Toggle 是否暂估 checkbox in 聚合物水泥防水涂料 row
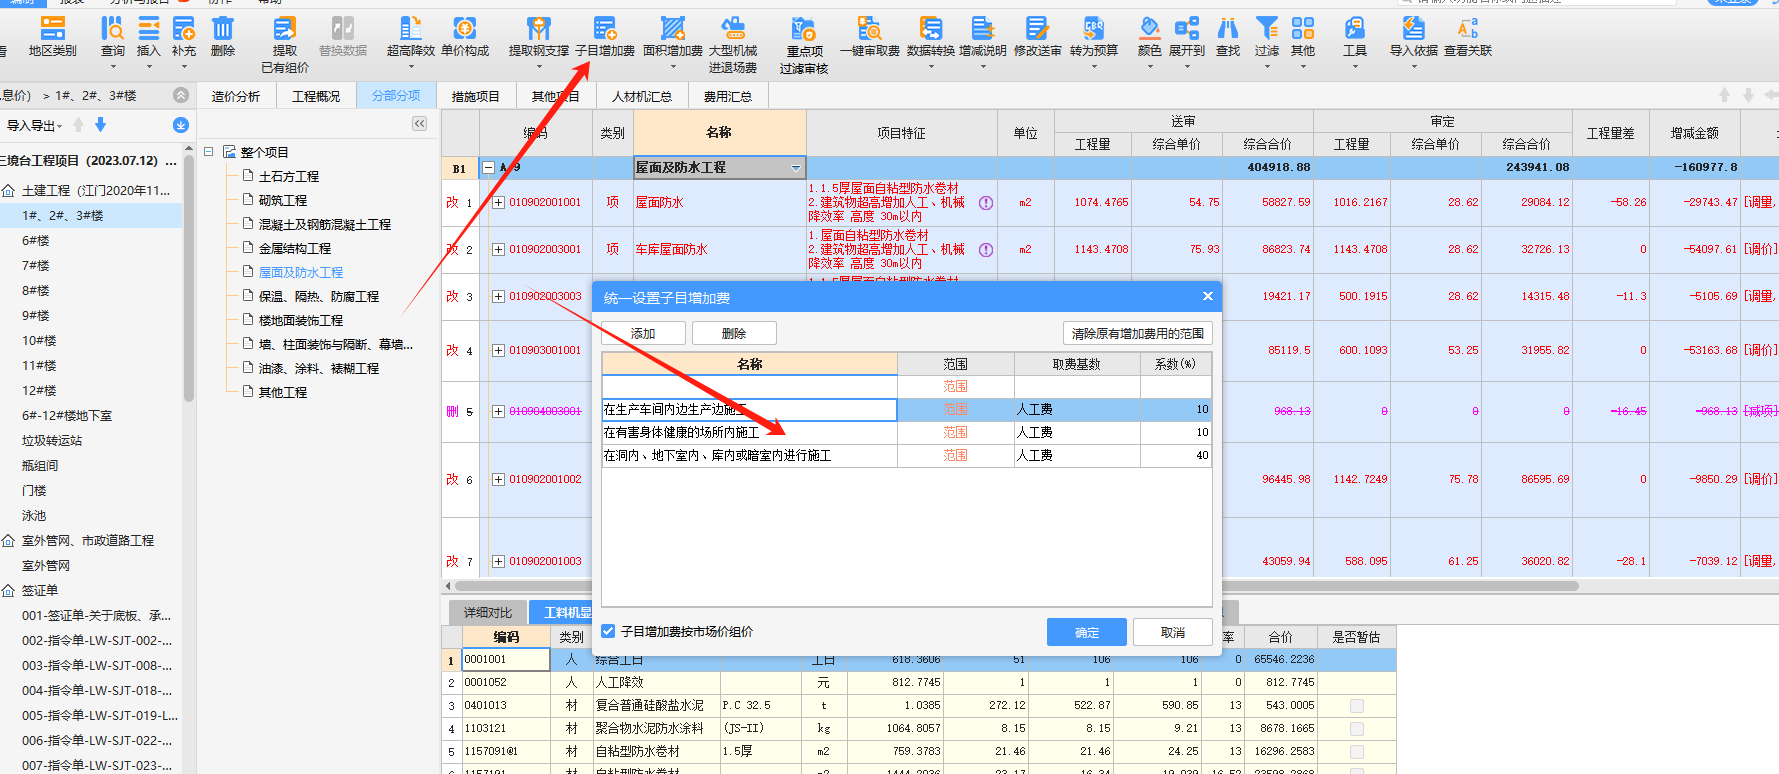This screenshot has width=1779, height=774. coord(1357,728)
